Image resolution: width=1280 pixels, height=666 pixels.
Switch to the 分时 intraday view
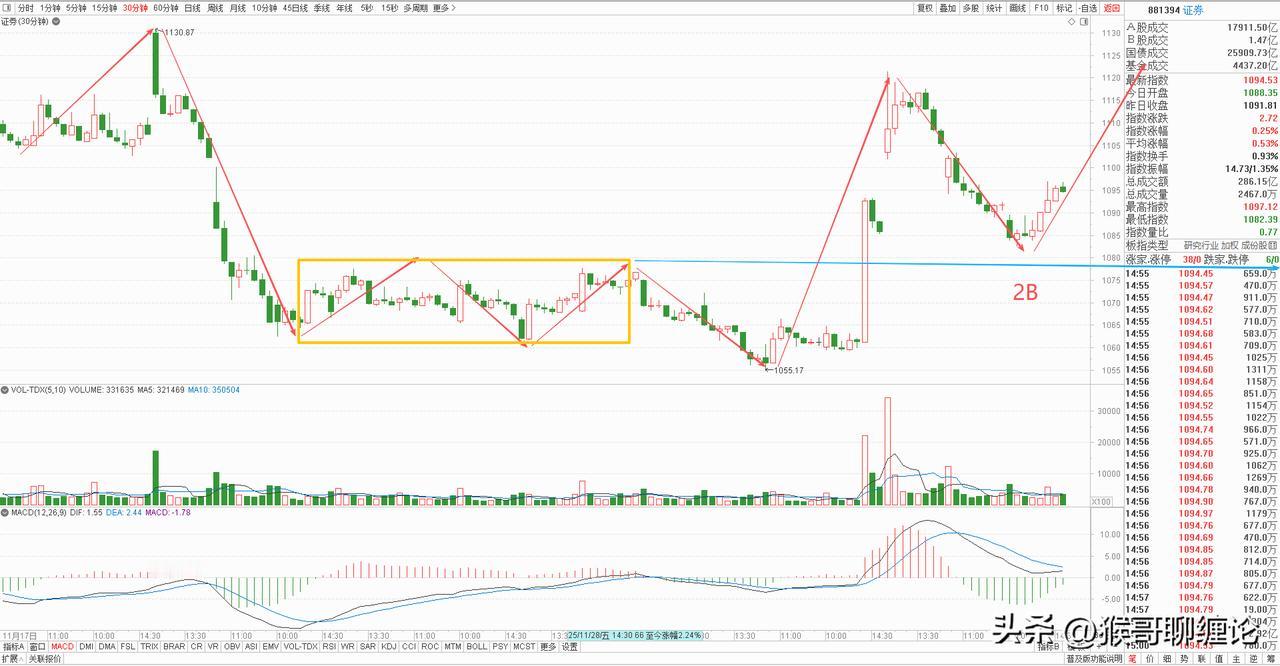[x=25, y=8]
